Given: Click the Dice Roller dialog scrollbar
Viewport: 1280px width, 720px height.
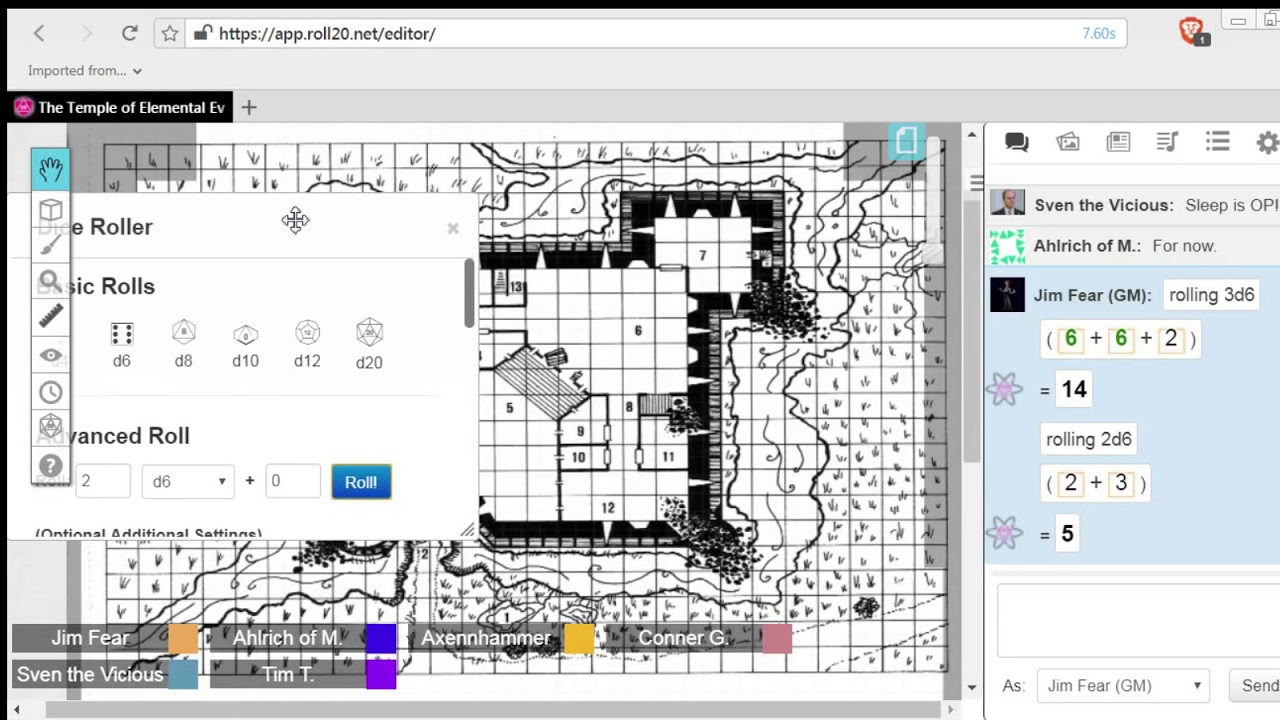Looking at the screenshot, I should click(469, 293).
